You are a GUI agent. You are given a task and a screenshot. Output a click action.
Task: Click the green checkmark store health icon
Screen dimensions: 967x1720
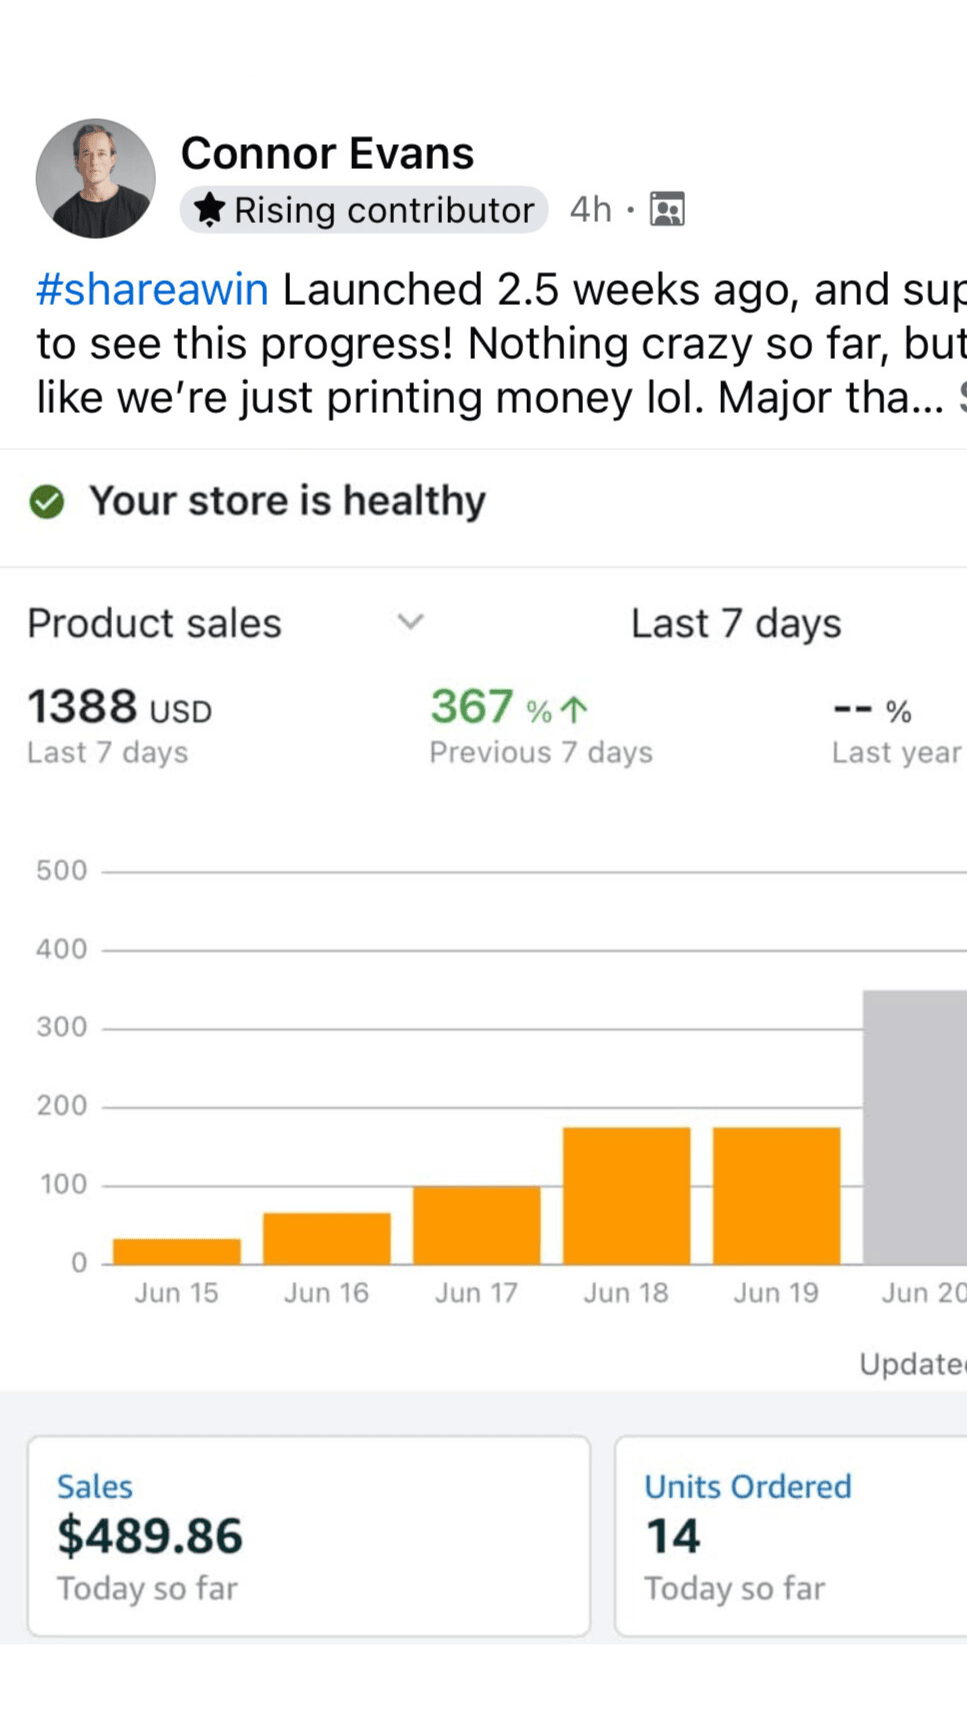[47, 501]
